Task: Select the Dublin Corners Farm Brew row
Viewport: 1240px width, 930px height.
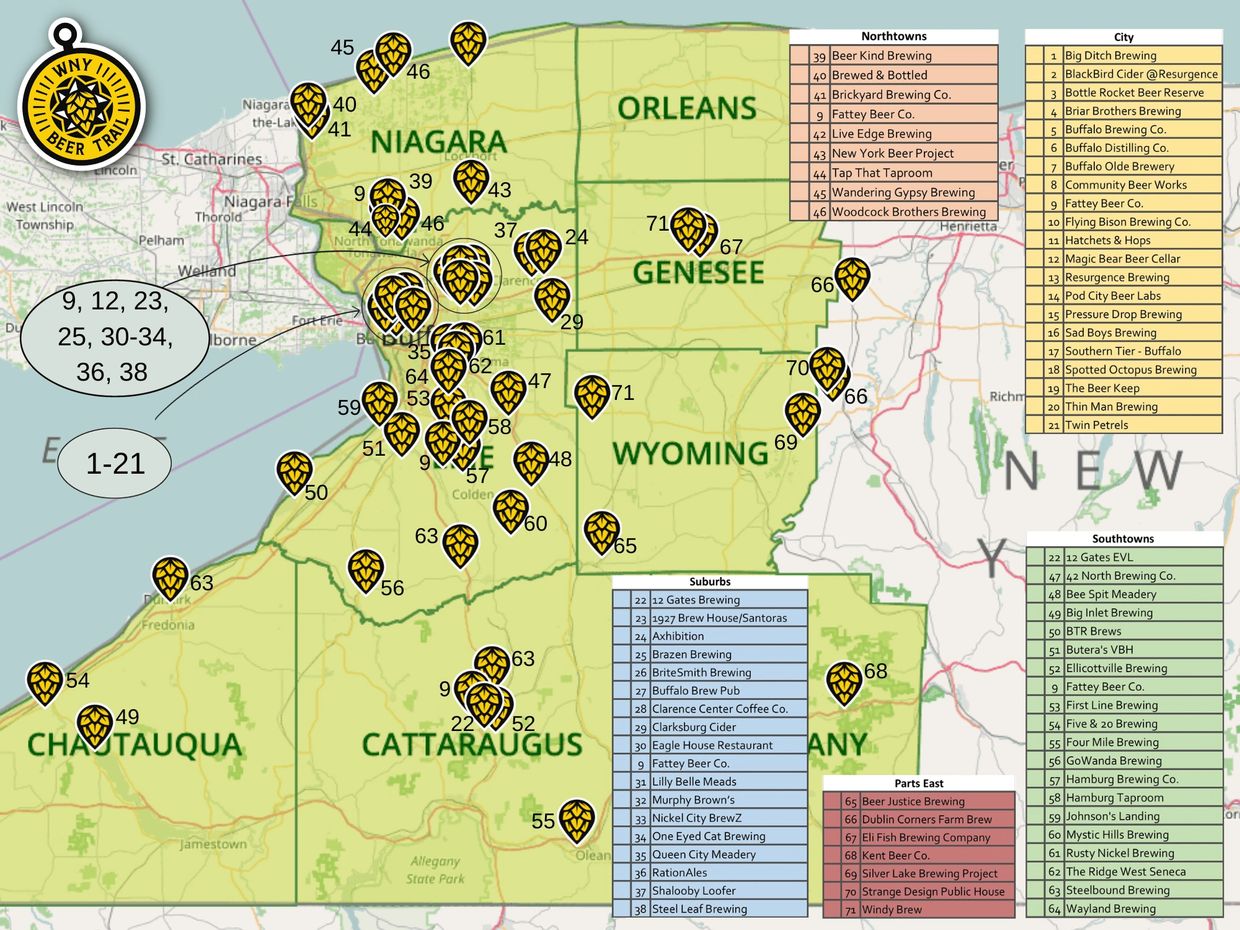Action: pyautogui.click(x=919, y=819)
